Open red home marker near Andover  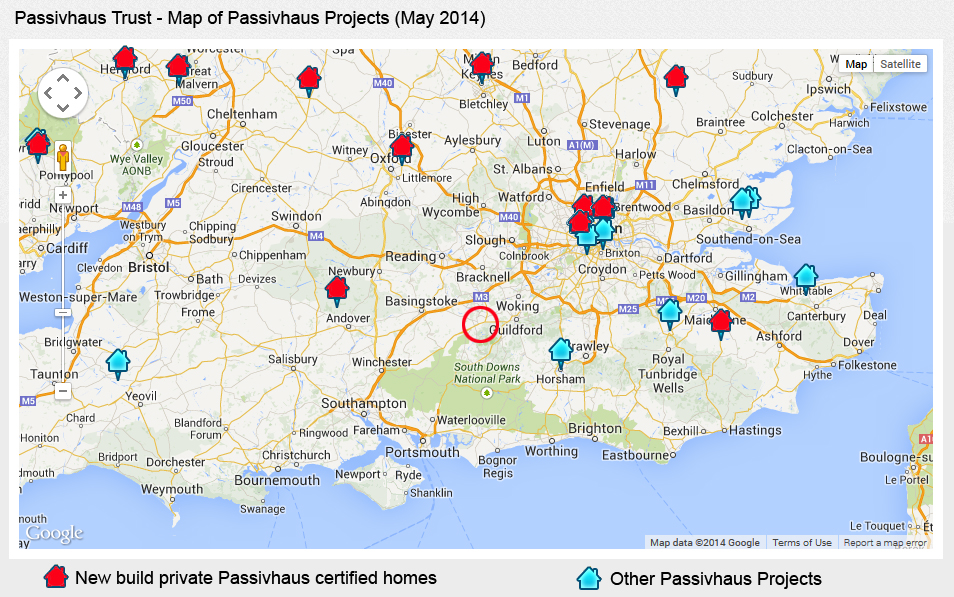pos(338,290)
